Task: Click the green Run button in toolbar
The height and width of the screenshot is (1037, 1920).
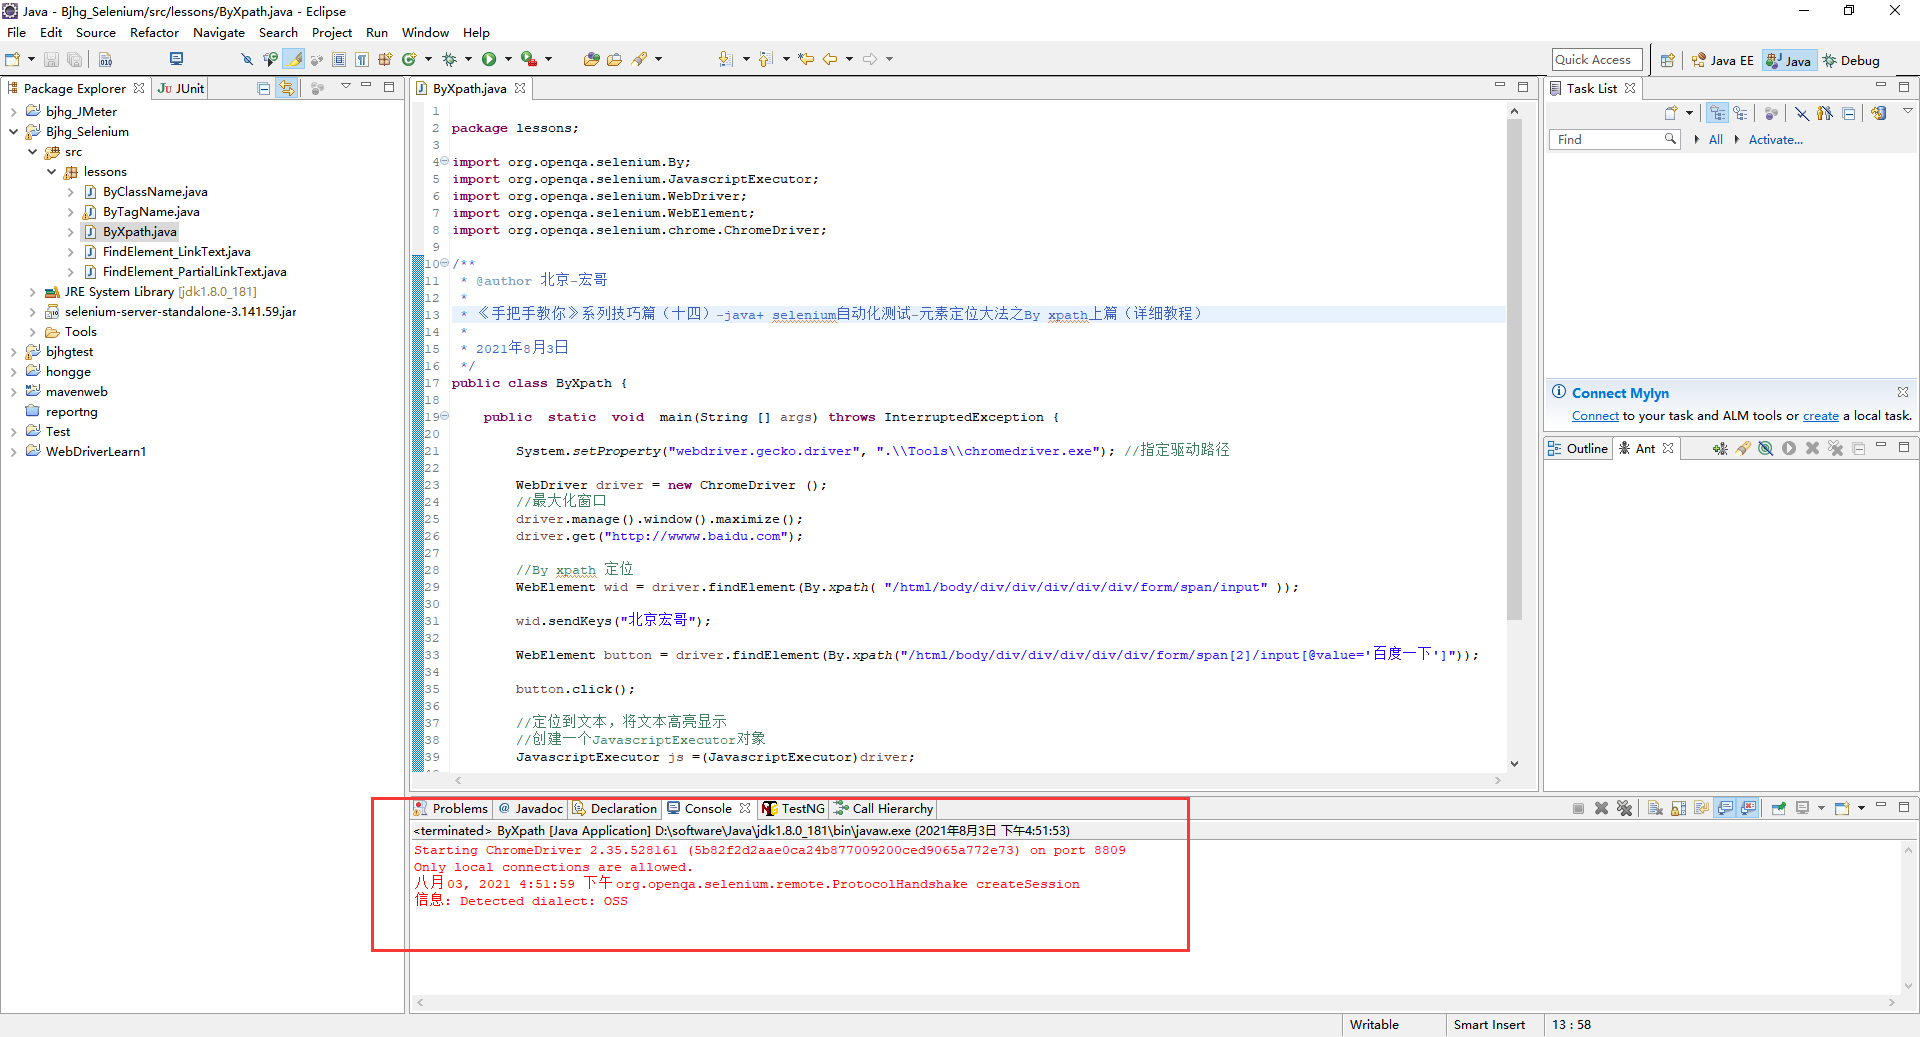Action: coord(489,60)
